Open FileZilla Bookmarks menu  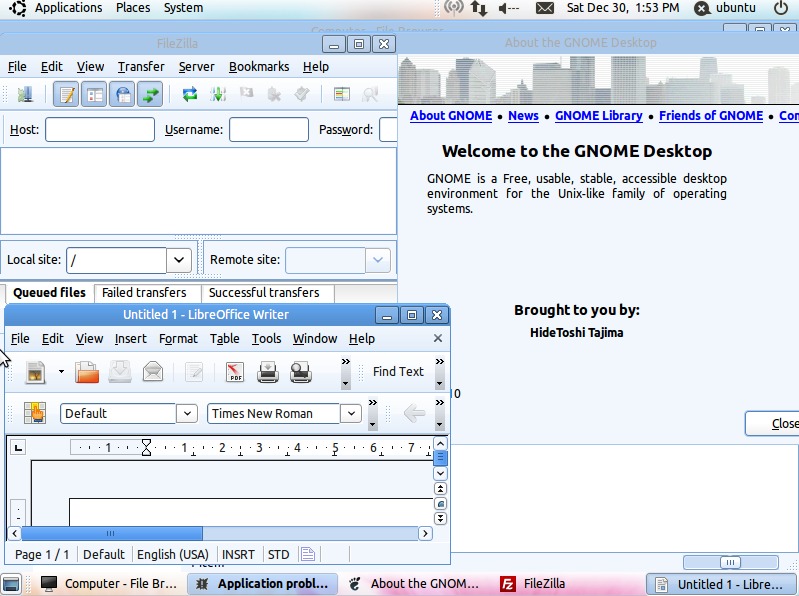pos(259,67)
